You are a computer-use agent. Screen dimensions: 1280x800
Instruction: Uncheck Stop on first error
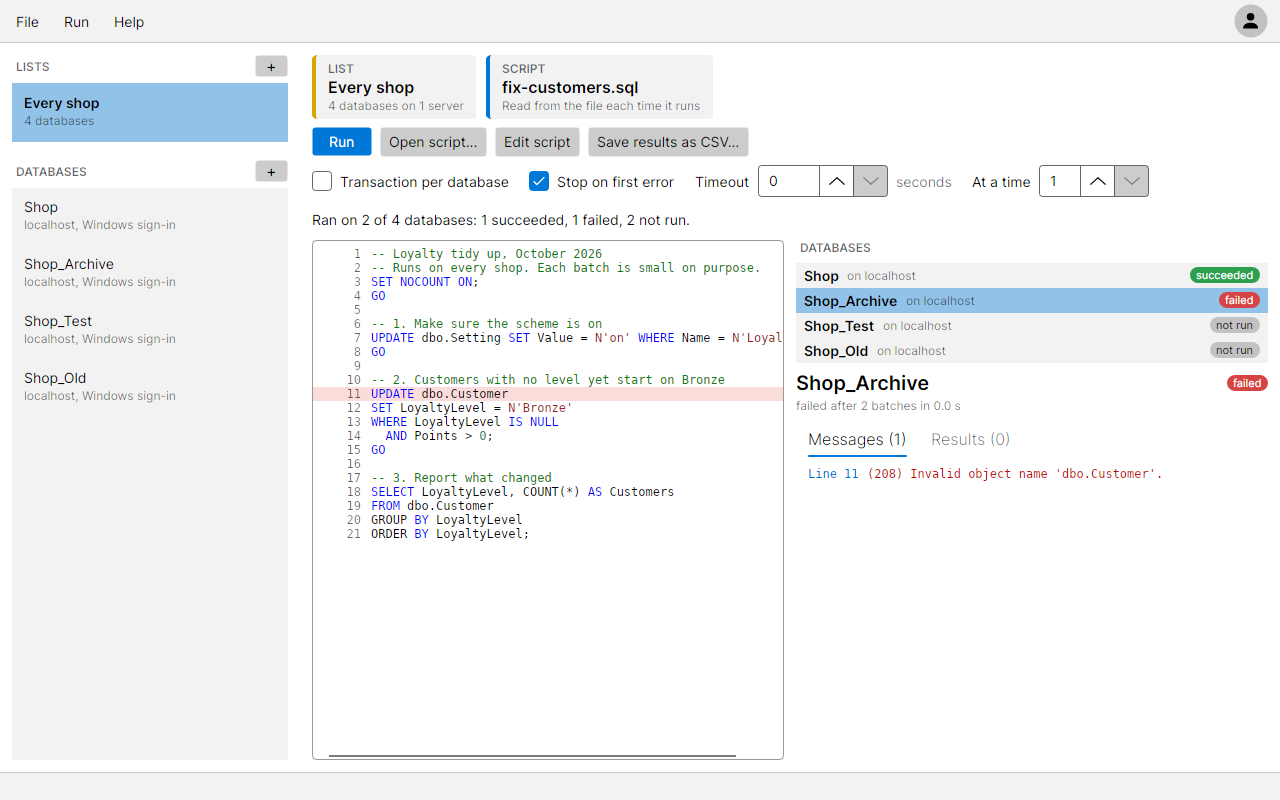(539, 181)
